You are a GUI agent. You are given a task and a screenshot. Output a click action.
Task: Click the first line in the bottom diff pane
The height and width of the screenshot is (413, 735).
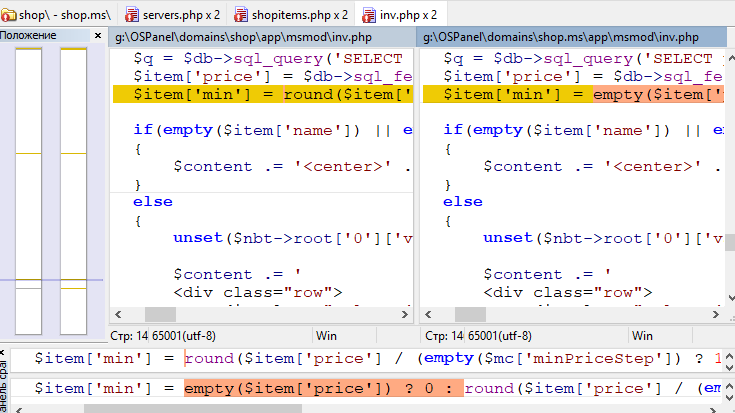click(300, 358)
